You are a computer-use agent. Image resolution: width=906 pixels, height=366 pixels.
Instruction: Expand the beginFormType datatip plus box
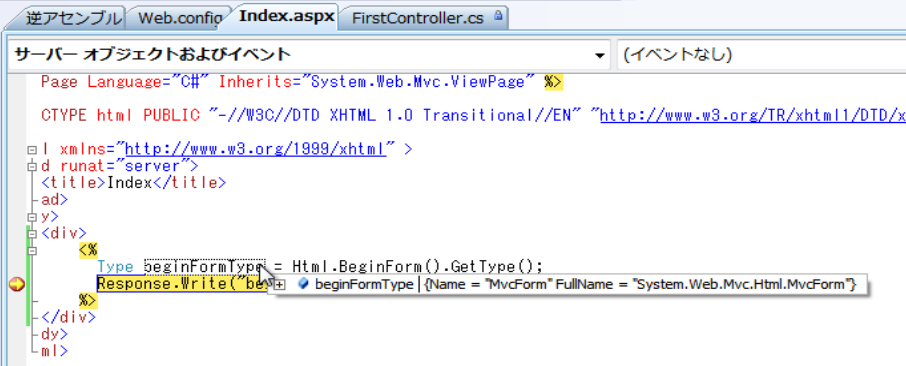click(x=280, y=284)
